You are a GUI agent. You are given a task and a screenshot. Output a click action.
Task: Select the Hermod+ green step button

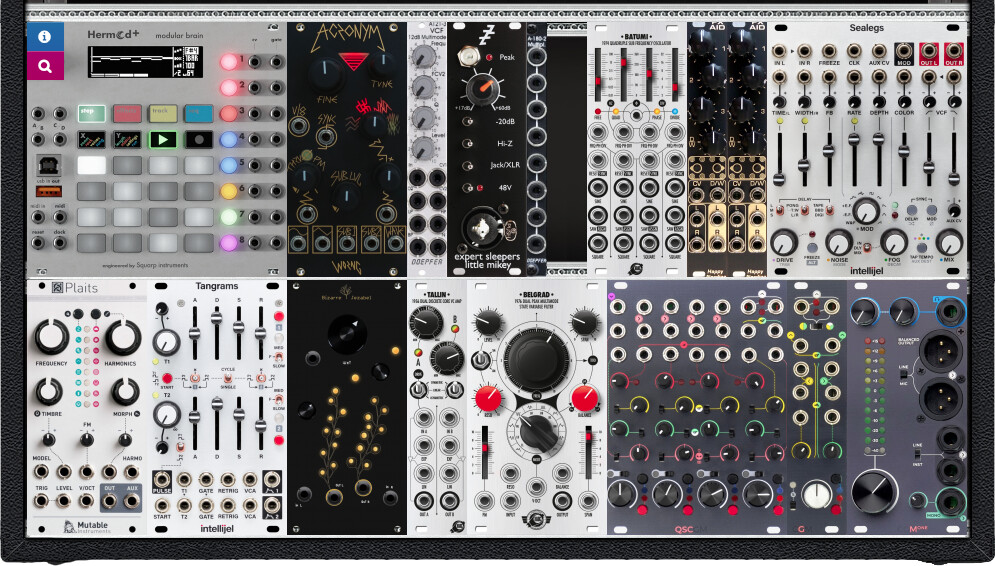tap(91, 113)
